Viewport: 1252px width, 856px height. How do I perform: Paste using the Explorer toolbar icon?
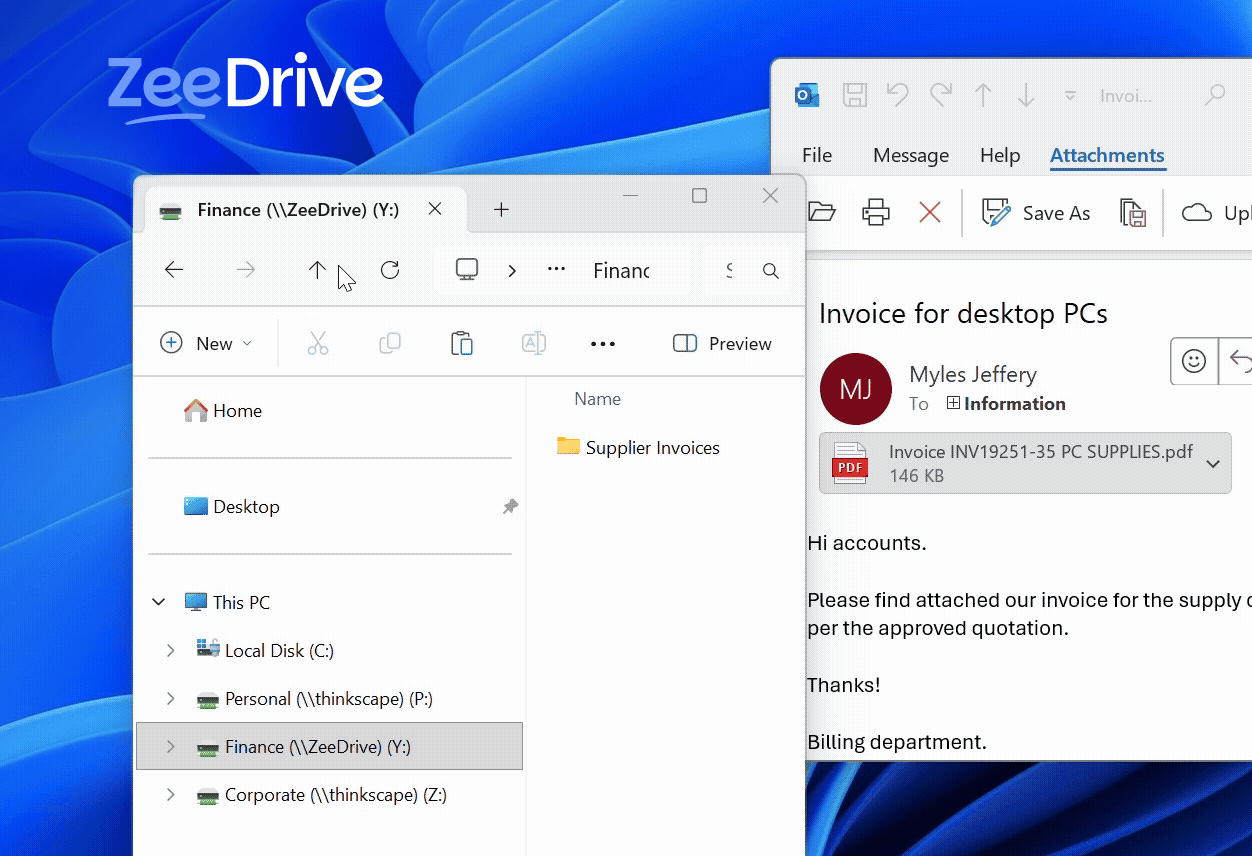tap(462, 343)
